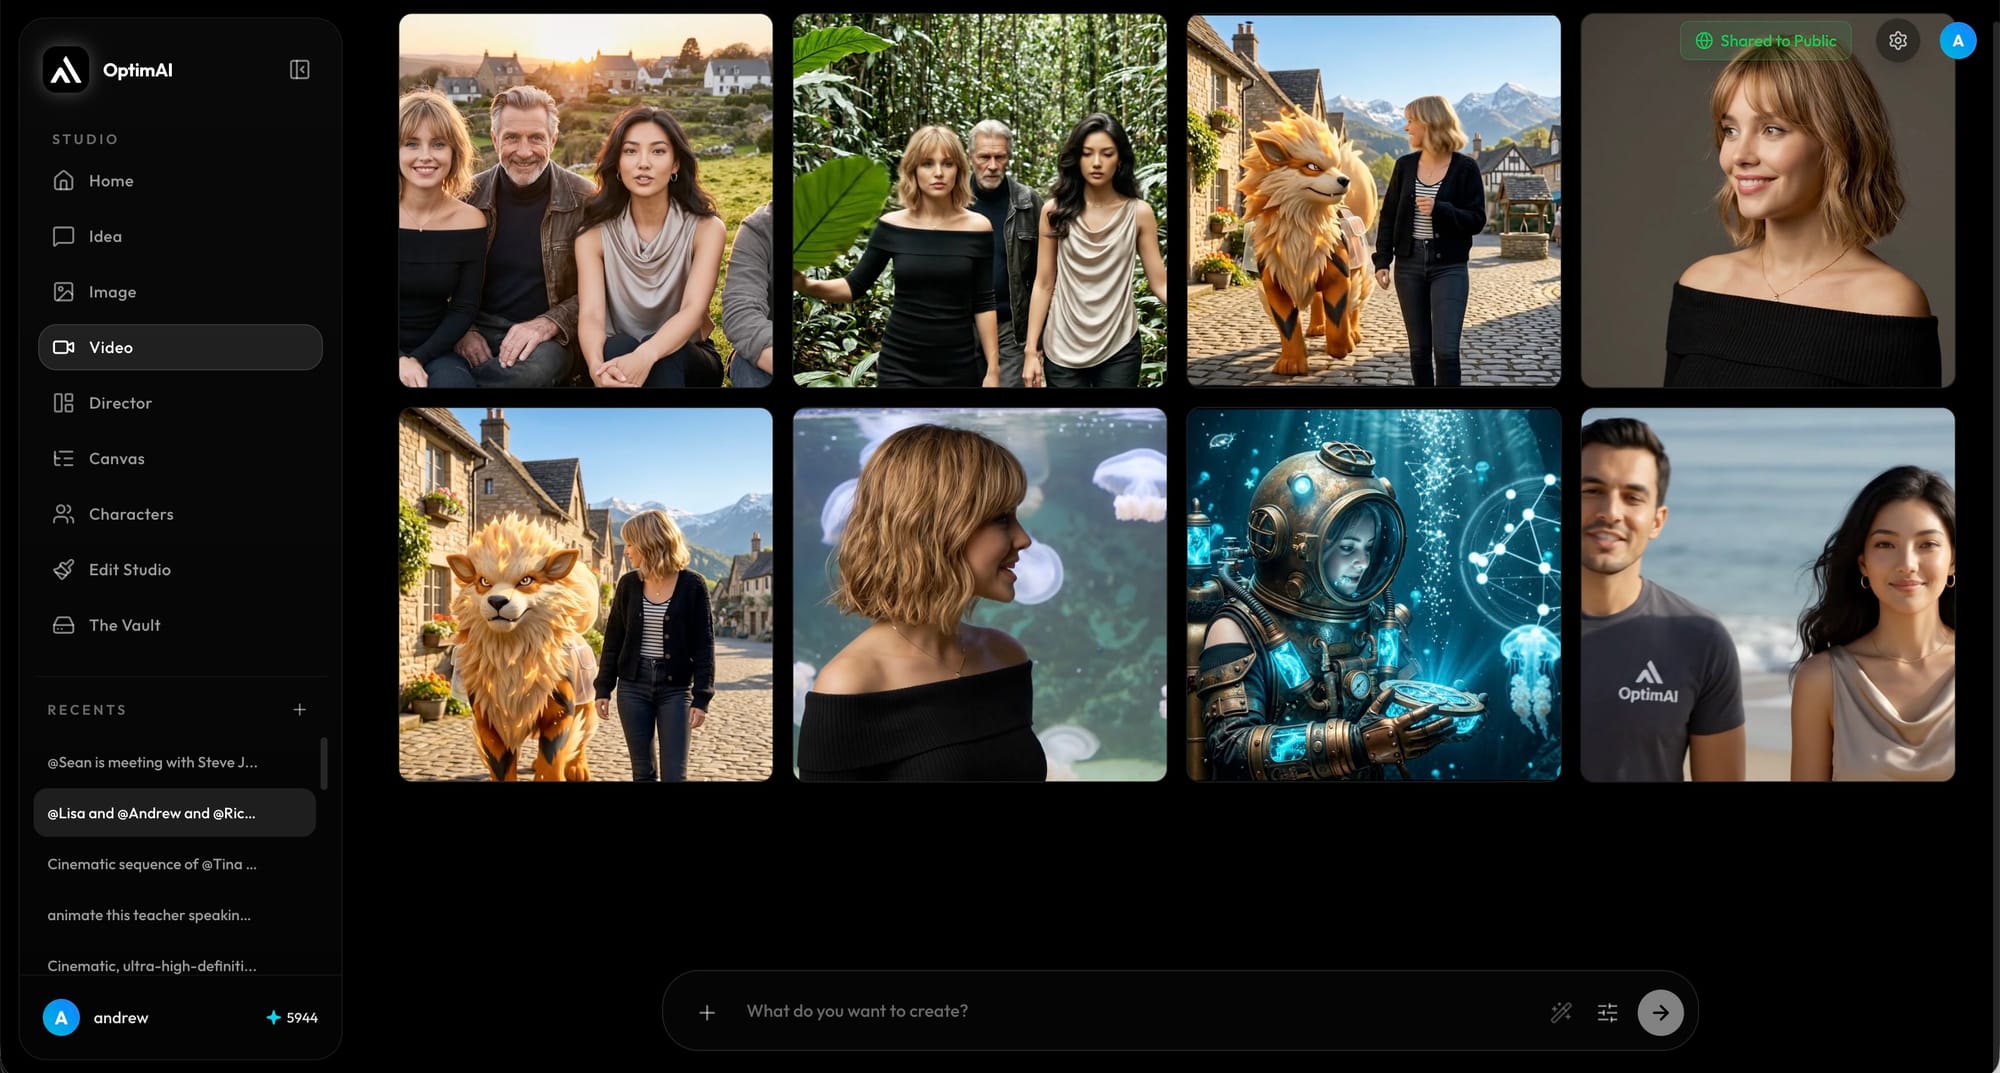Open Edit Studio
This screenshot has height=1073, width=2000.
point(180,569)
